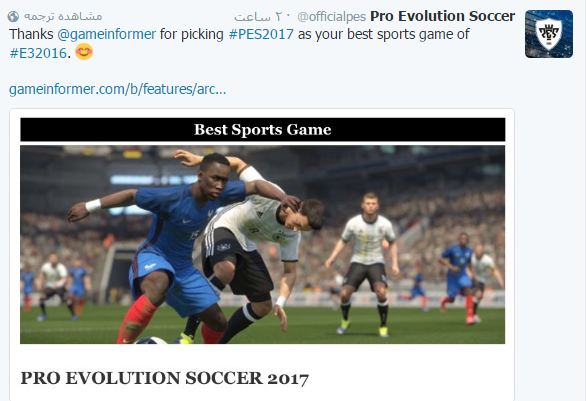Open the PES shield profile avatar
The image size is (586, 401).
pyautogui.click(x=549, y=34)
